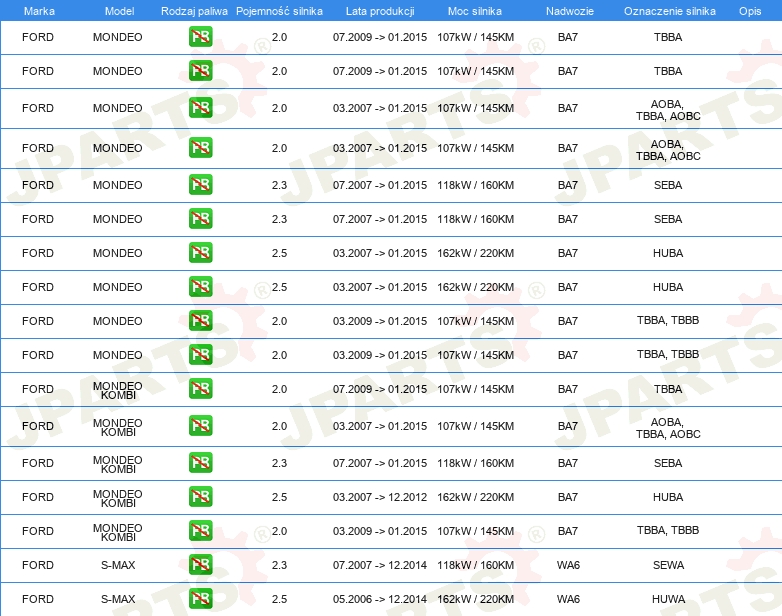Sort by the Model column header

pyautogui.click(x=119, y=11)
